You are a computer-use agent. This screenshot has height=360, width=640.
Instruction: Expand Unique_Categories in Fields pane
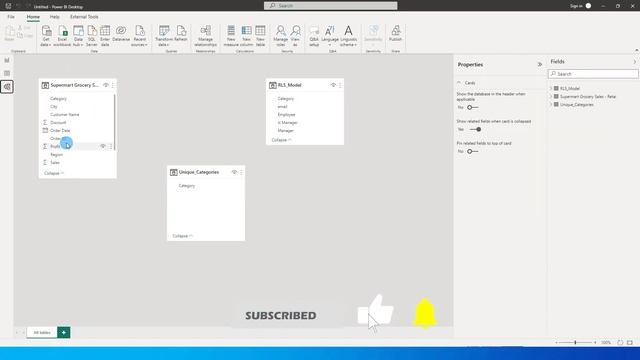(x=551, y=104)
